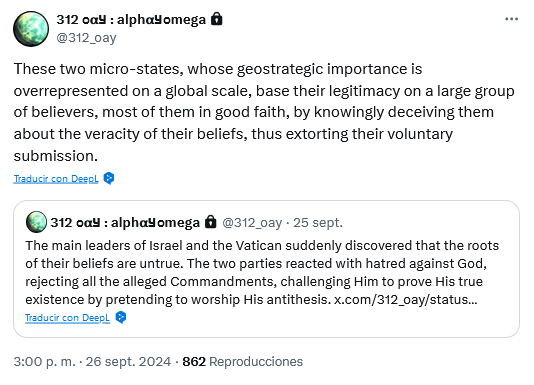Click the padlock icon beside main display name
Viewport: 534px width, 385px height.
coord(217,19)
